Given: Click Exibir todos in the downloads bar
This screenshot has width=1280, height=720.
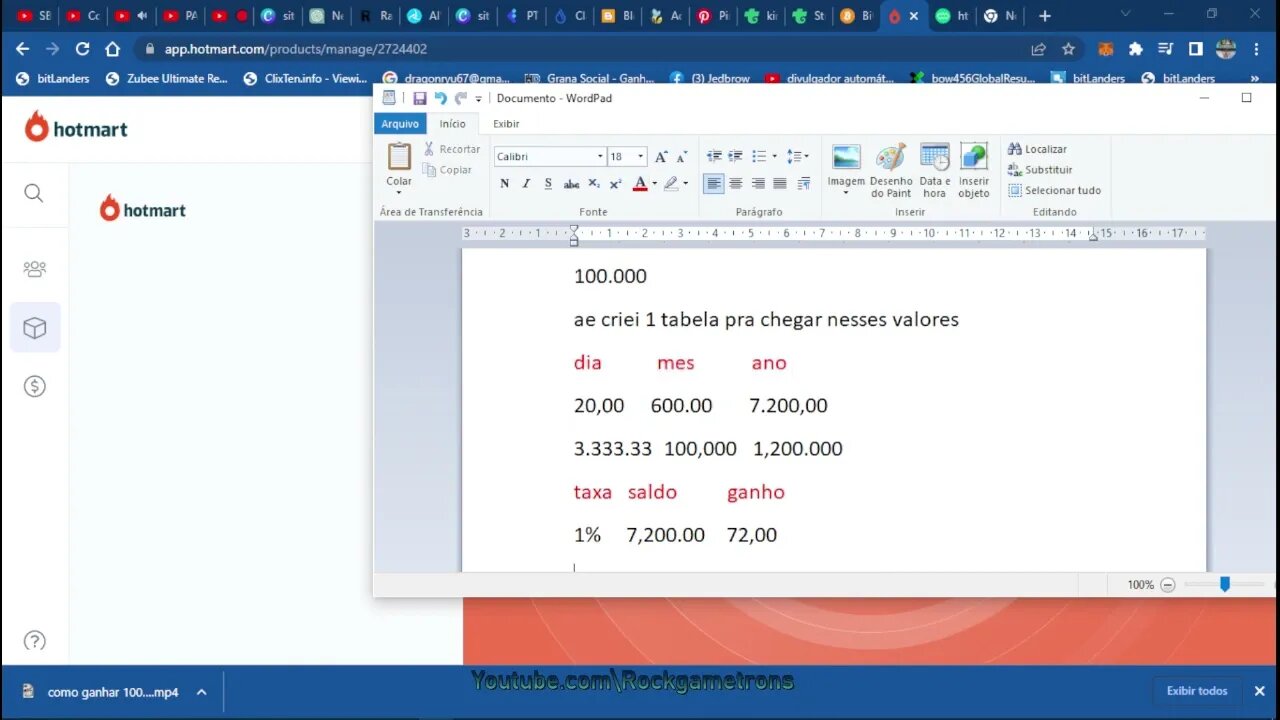Looking at the screenshot, I should [x=1196, y=691].
